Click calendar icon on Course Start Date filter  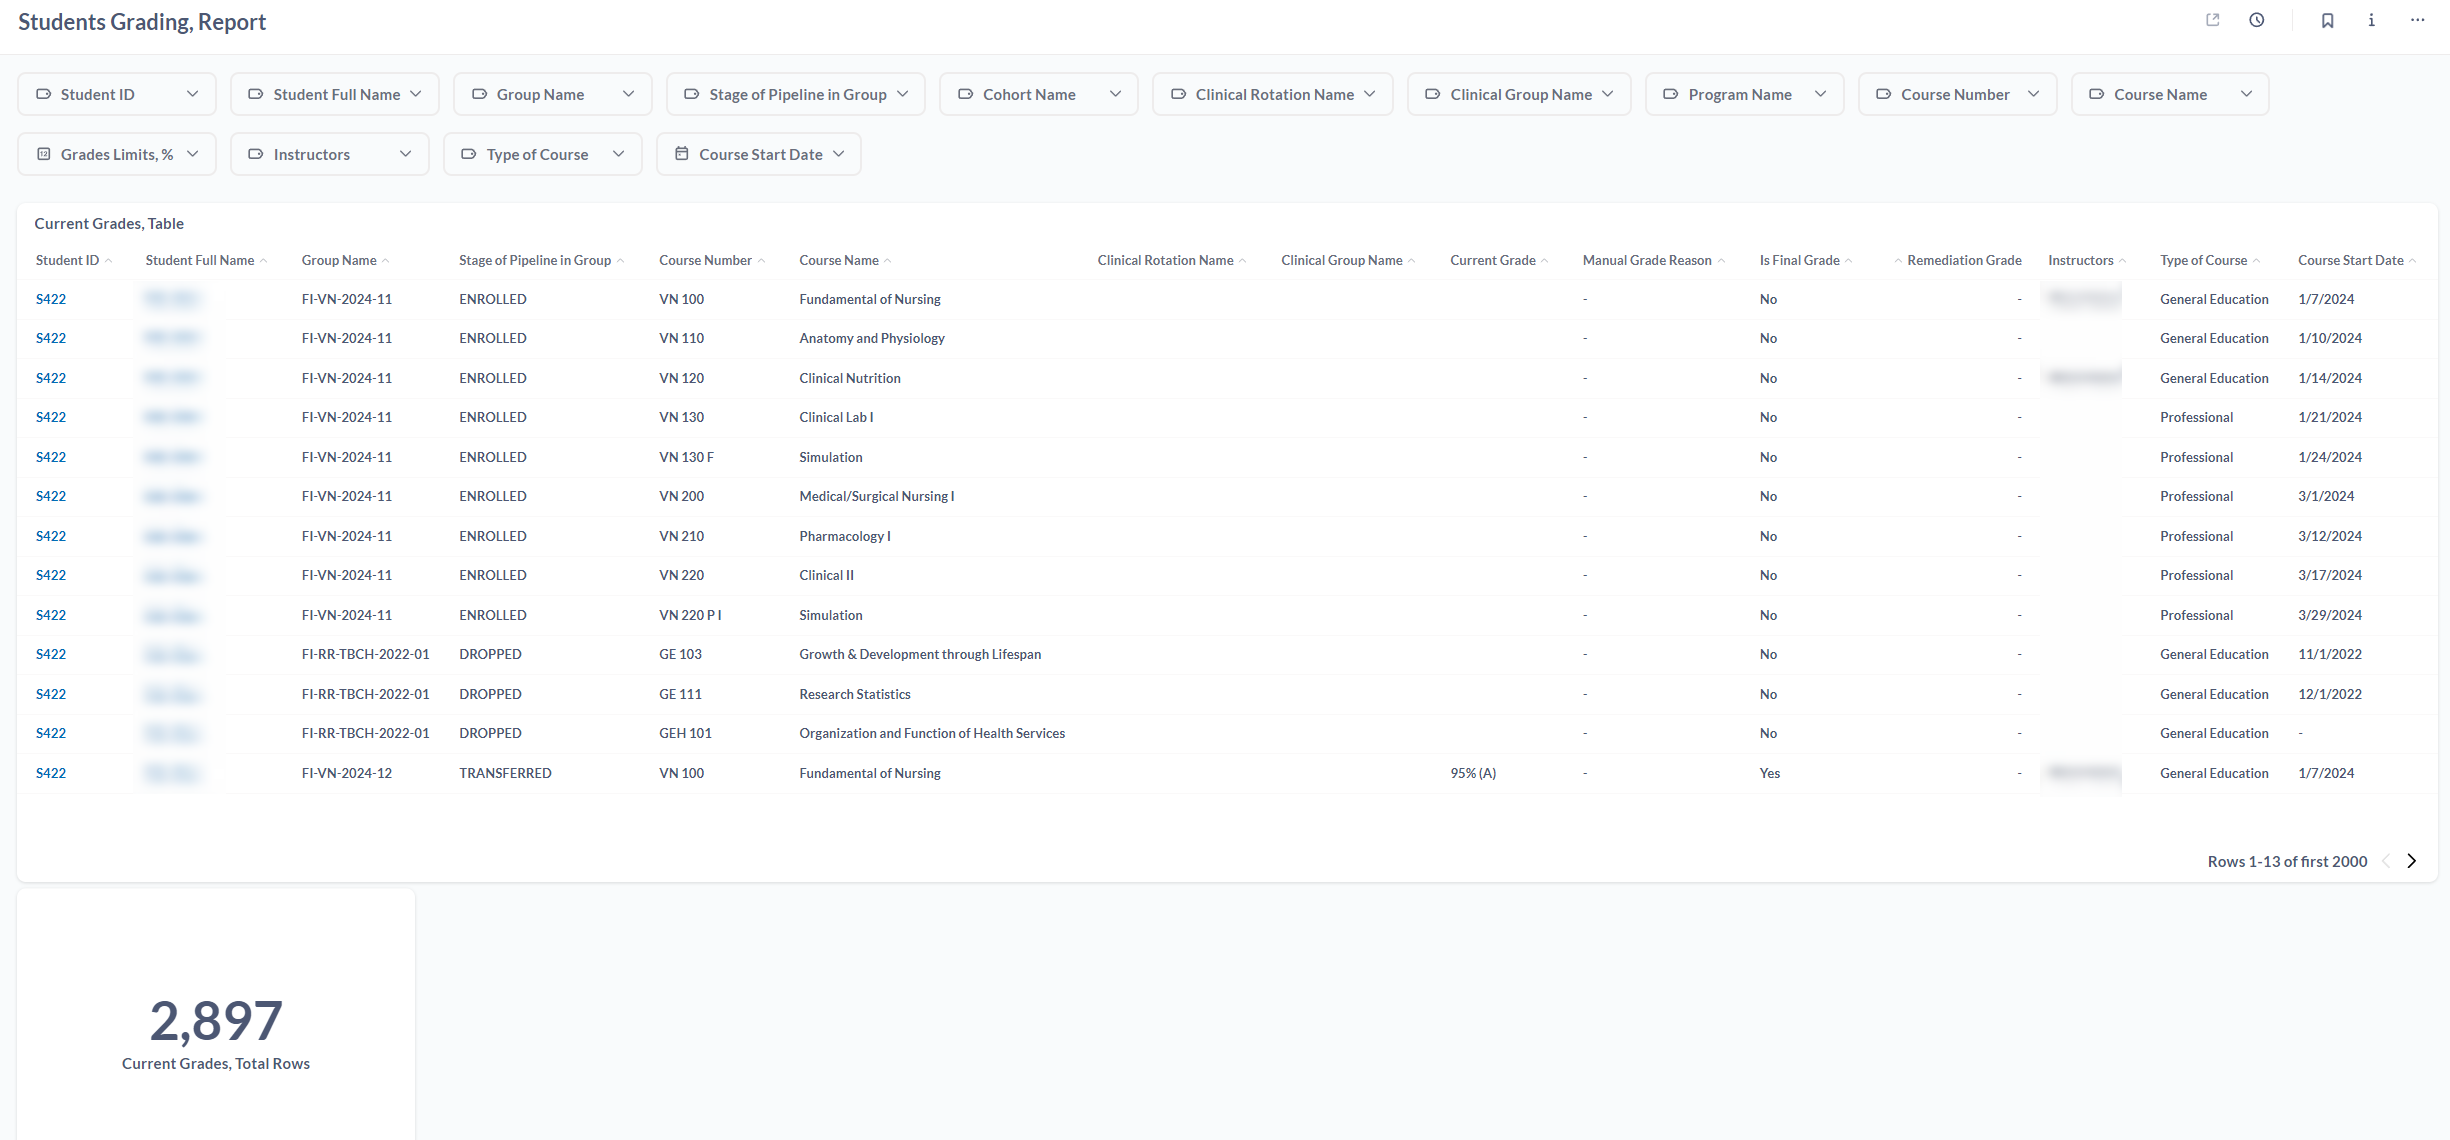(x=682, y=154)
